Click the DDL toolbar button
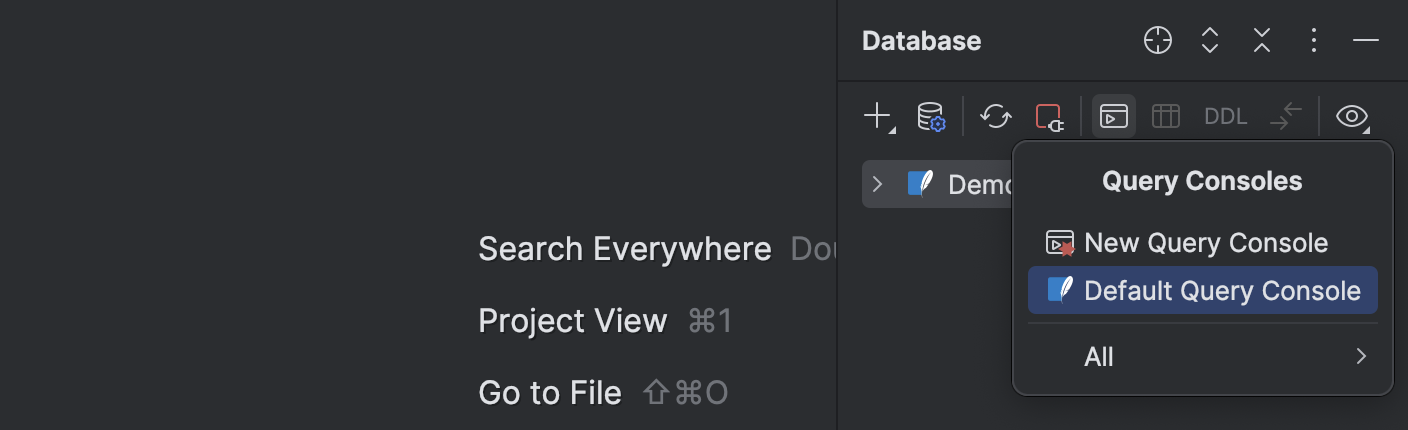1408x430 pixels. tap(1225, 117)
